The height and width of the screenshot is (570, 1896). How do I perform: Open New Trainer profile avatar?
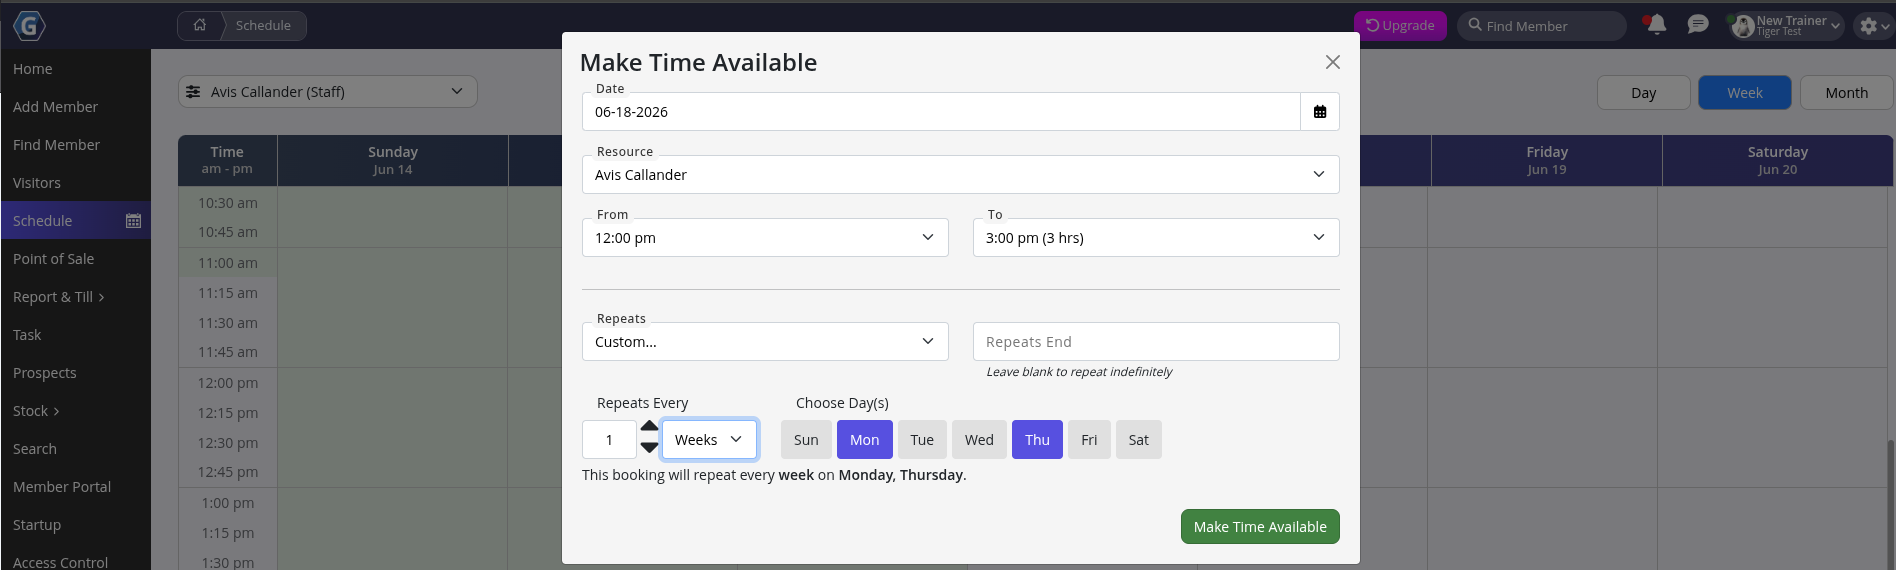click(x=1743, y=26)
